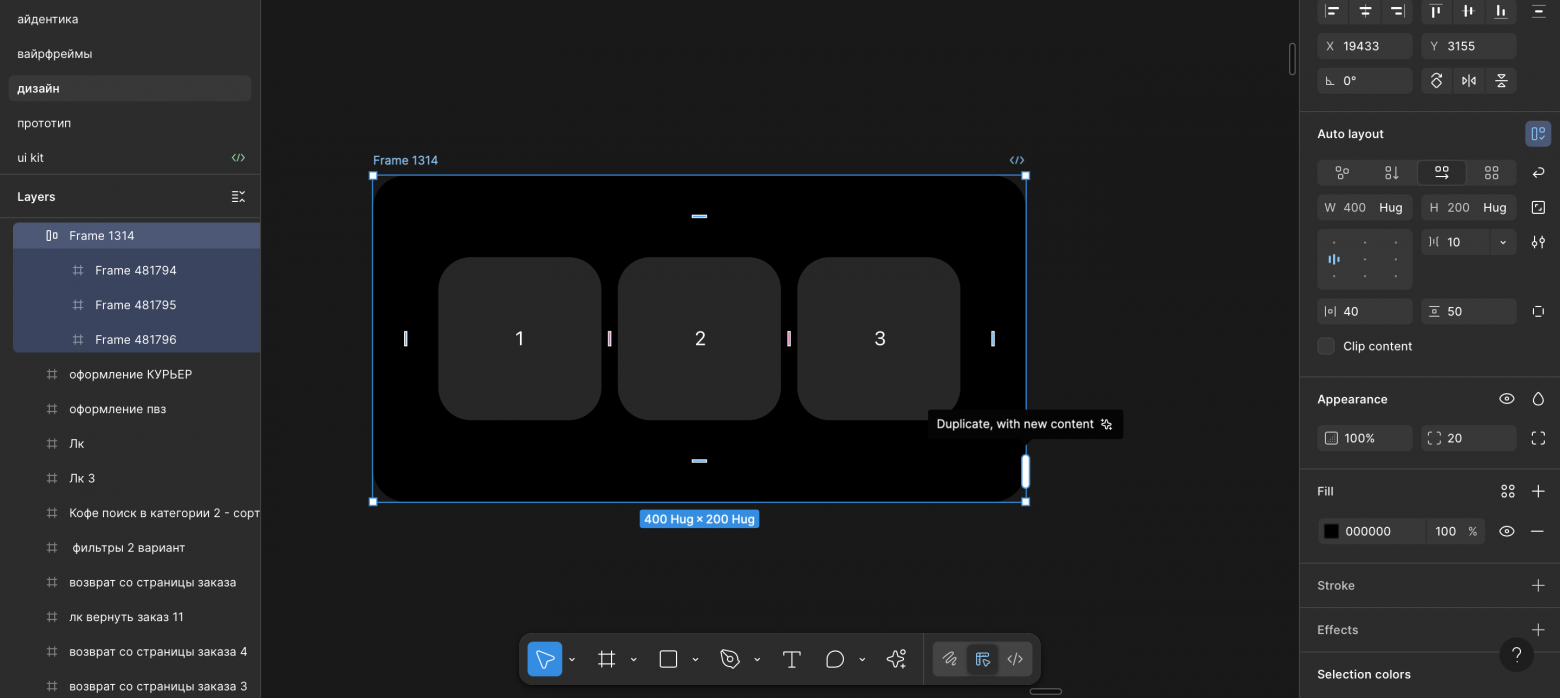This screenshot has height=698, width=1560.
Task: Open the gap spacing dropdown arrow
Action: pyautogui.click(x=1502, y=242)
